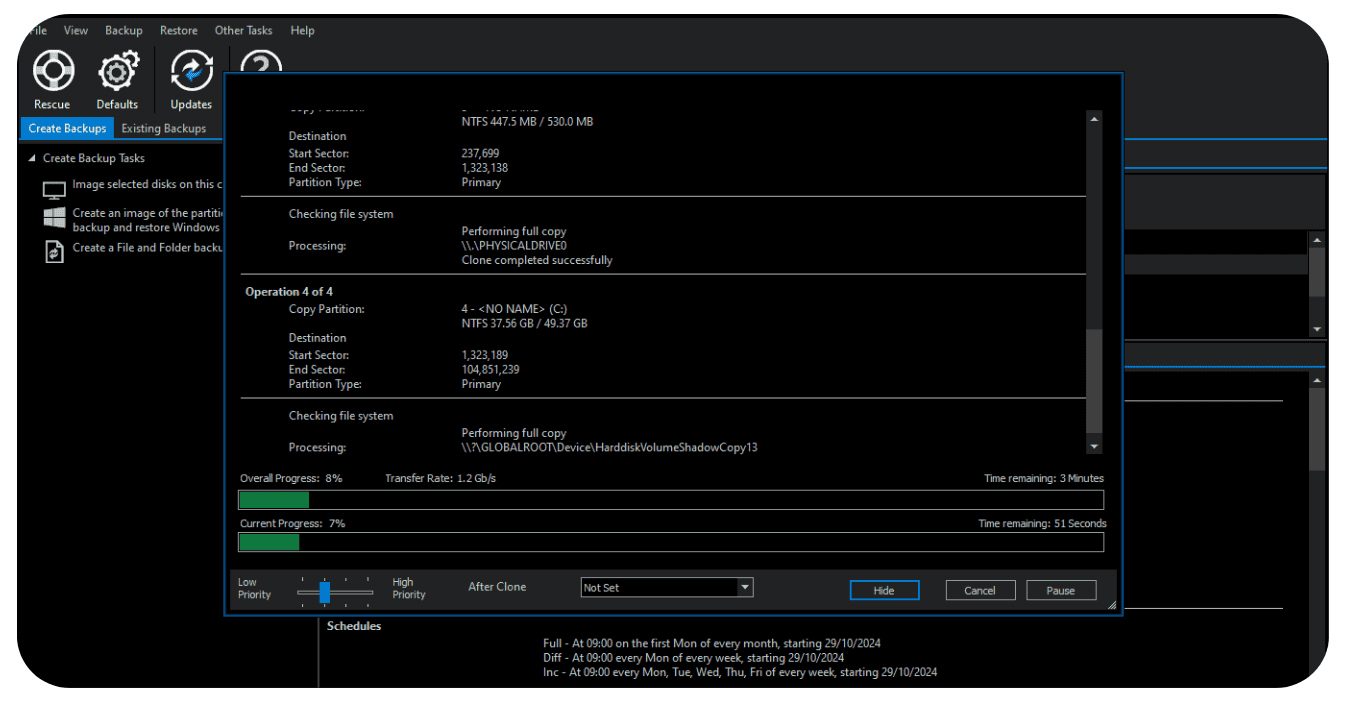
Task: Collapse the Create Backup Tasks tree
Action: tap(32, 159)
